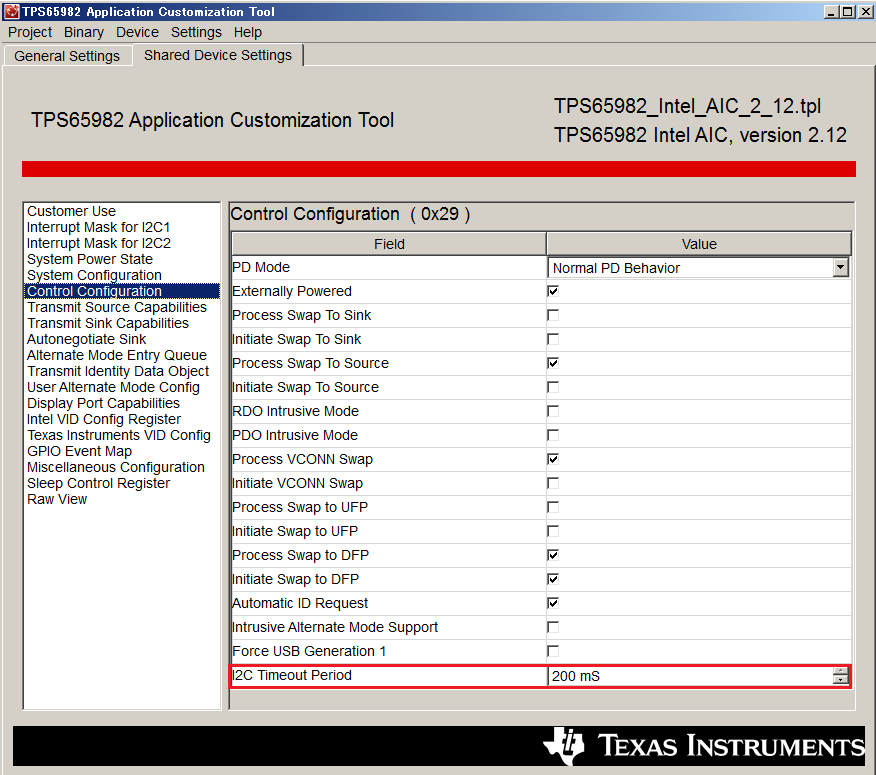Enable Initiate VCONN Swap checkbox

[x=553, y=483]
